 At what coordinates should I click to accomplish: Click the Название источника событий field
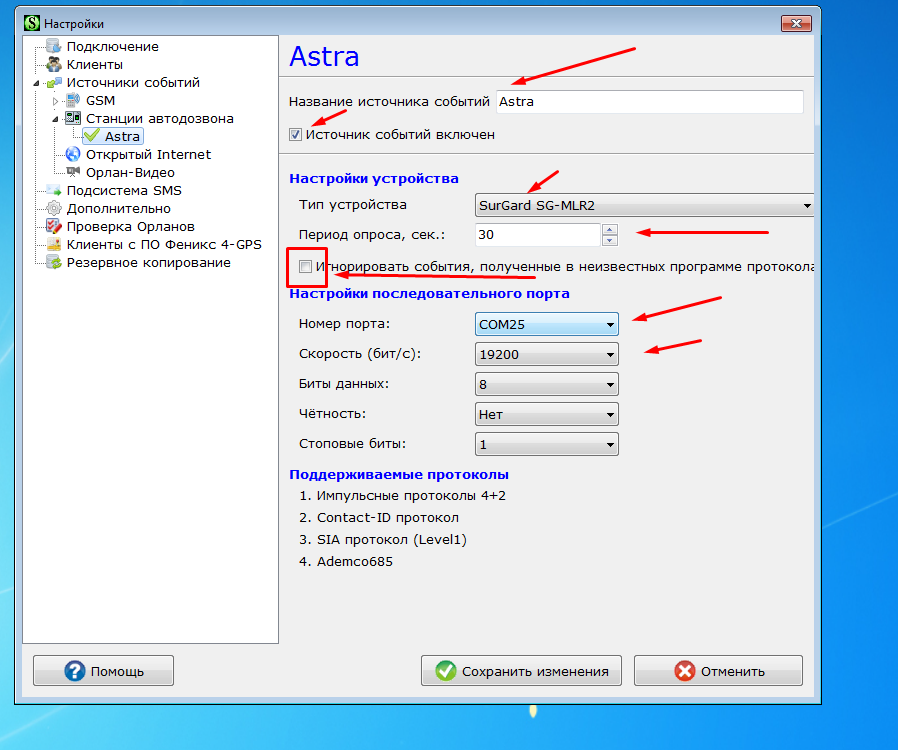649,101
